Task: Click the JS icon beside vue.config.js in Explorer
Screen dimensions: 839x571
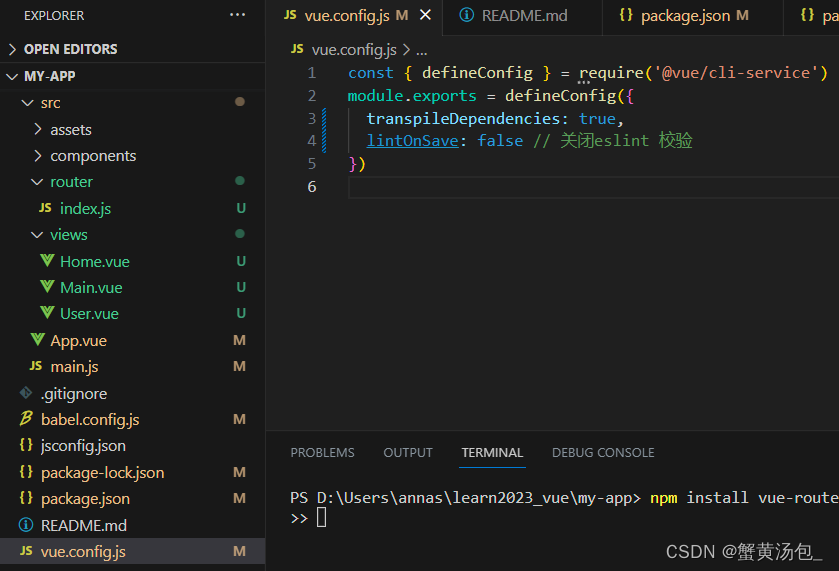Action: [x=26, y=551]
